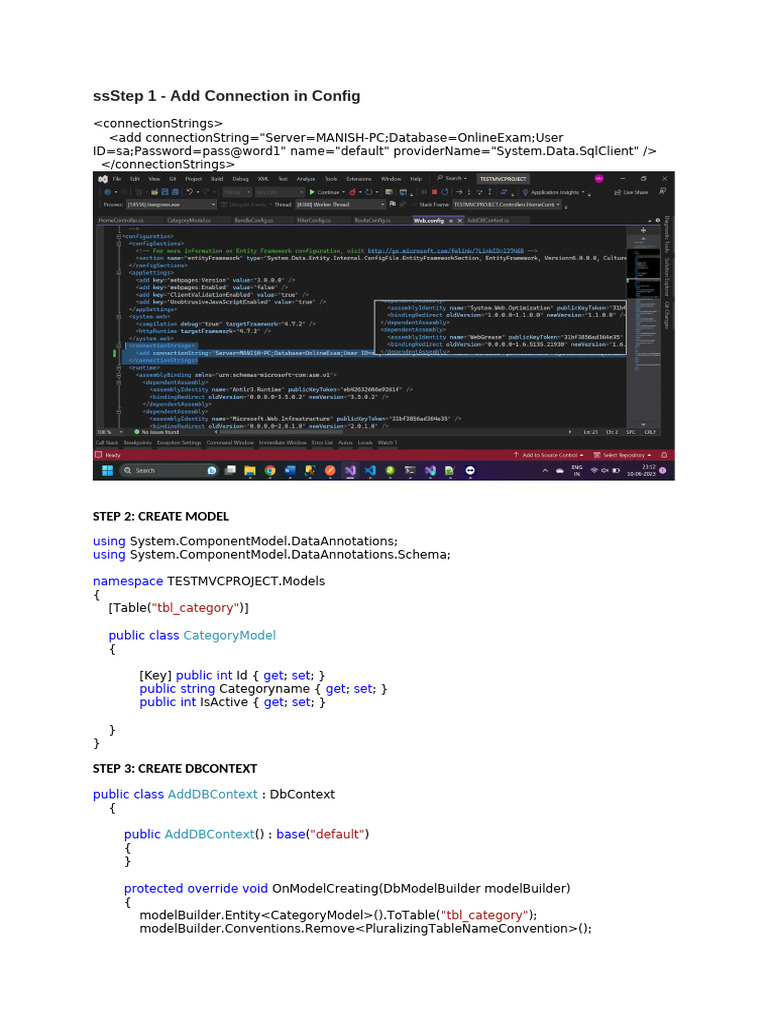This screenshot has width=768, height=1024.
Task: Click the green Continue debugging button
Action: point(326,192)
